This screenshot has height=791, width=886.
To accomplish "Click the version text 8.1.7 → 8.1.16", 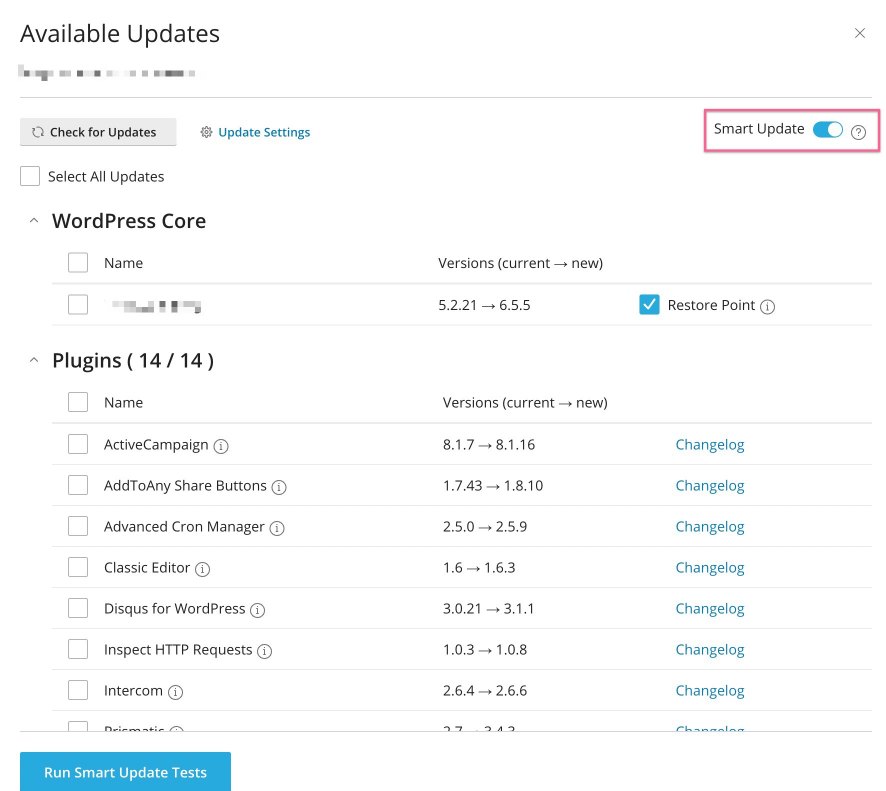I will [x=489, y=445].
